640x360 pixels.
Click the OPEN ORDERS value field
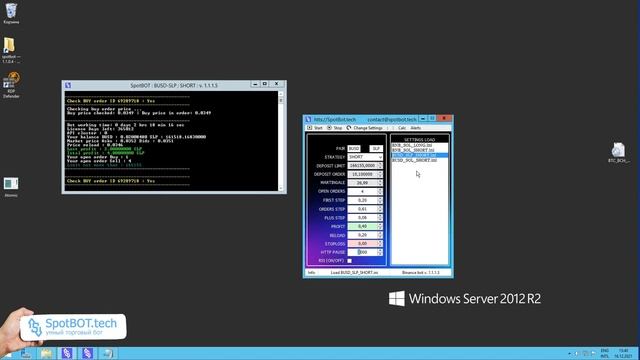tap(362, 191)
